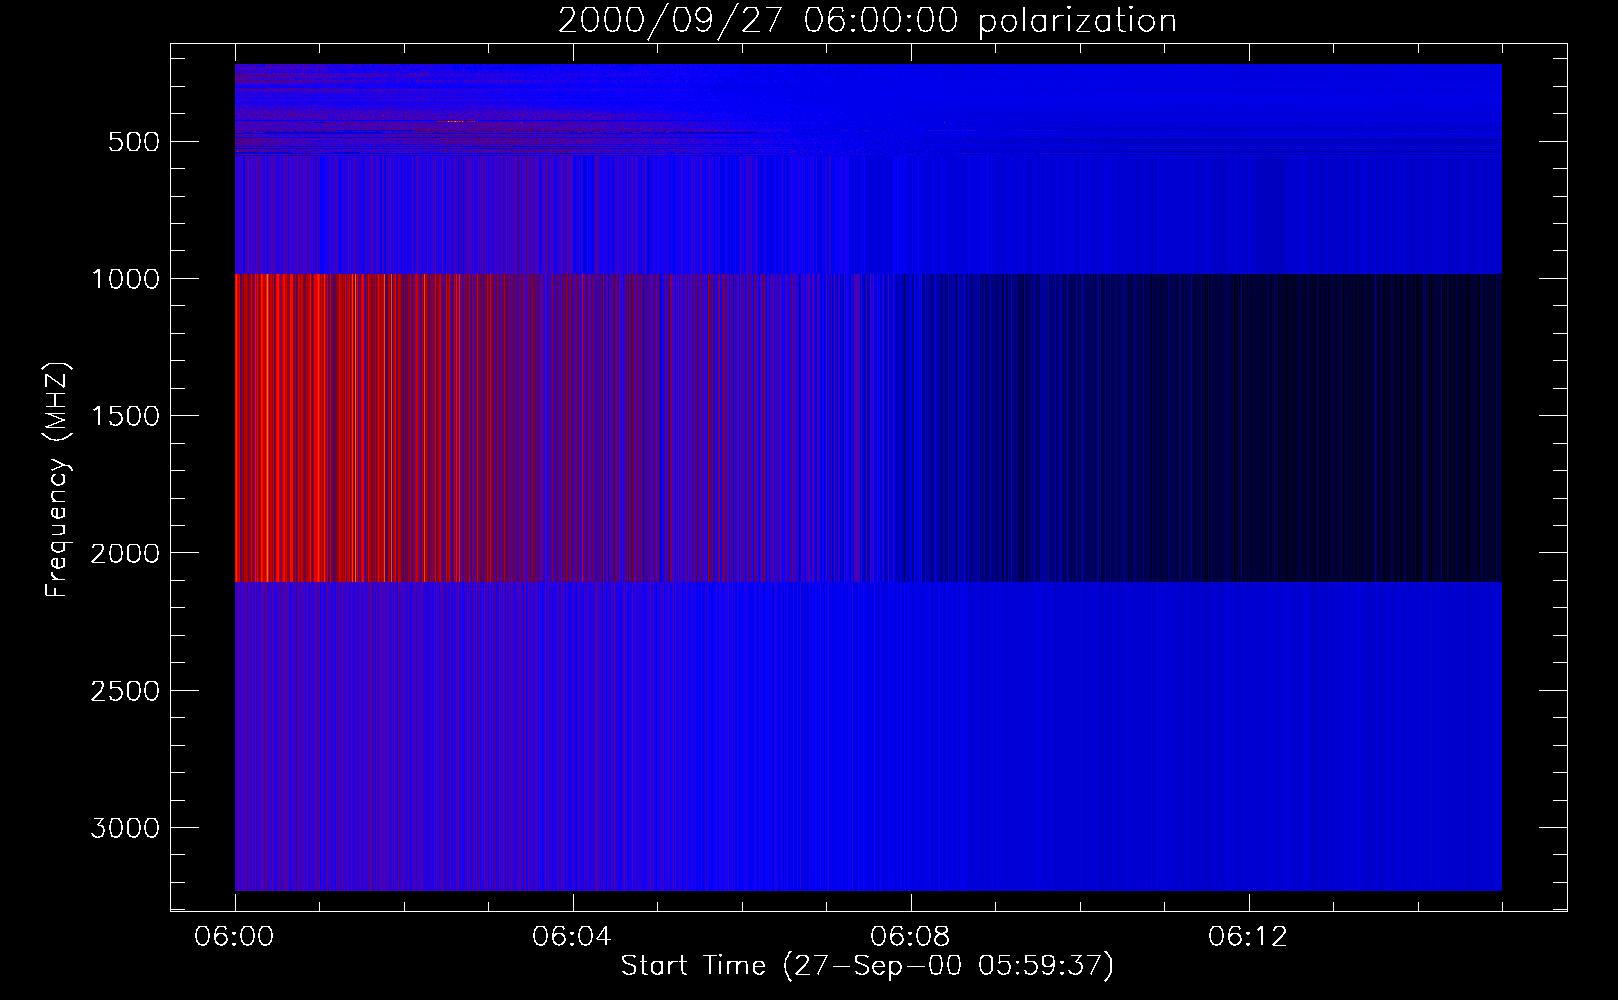Click the 2500 frequency tick label
The width and height of the screenshot is (1618, 1000).
coord(125,691)
